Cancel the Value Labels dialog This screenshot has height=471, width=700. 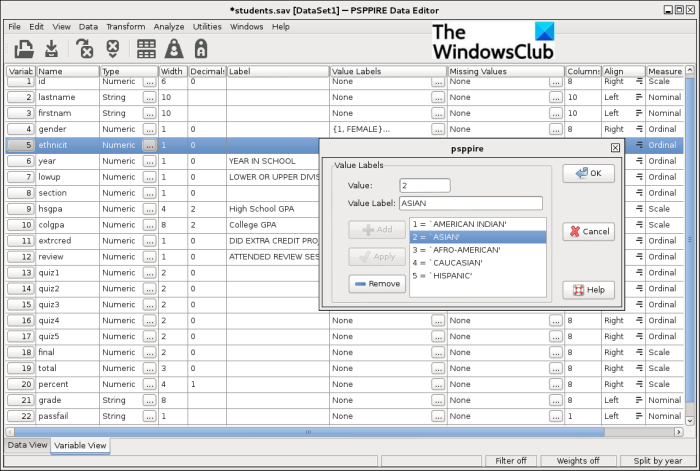pos(588,231)
